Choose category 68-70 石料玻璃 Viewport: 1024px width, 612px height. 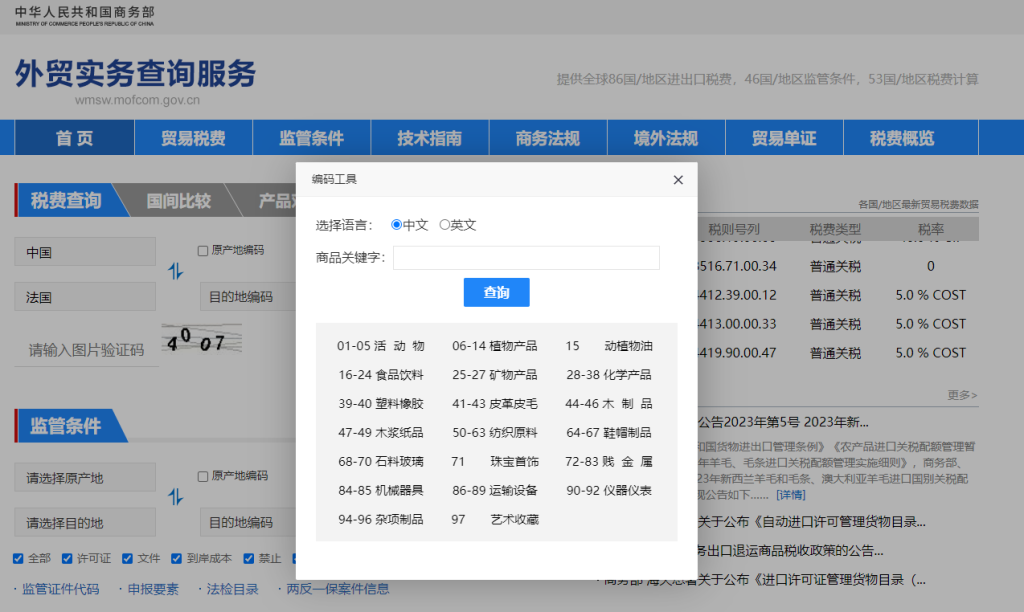[x=381, y=461]
